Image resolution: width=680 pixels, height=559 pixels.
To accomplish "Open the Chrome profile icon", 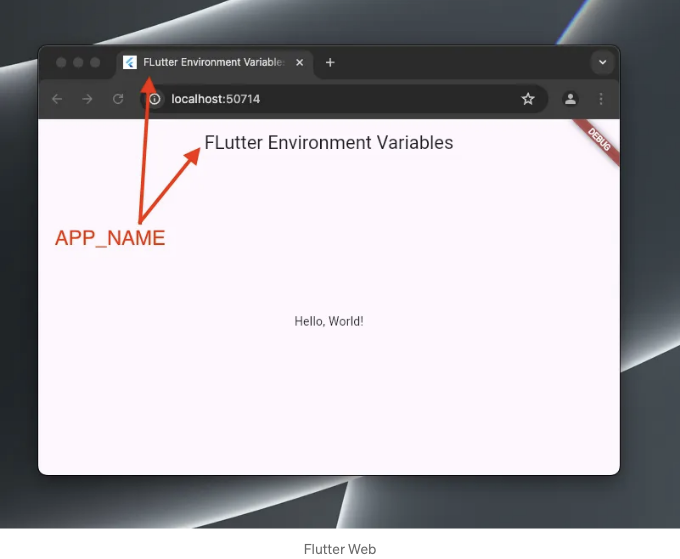I will click(x=570, y=99).
